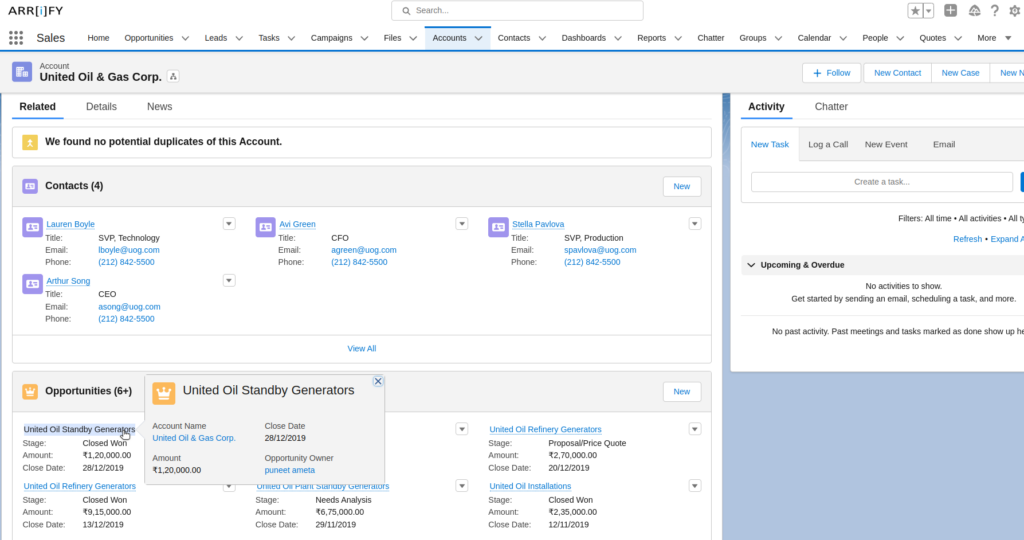This screenshot has width=1024, height=540.
Task: Click the global search box
Action: point(517,11)
